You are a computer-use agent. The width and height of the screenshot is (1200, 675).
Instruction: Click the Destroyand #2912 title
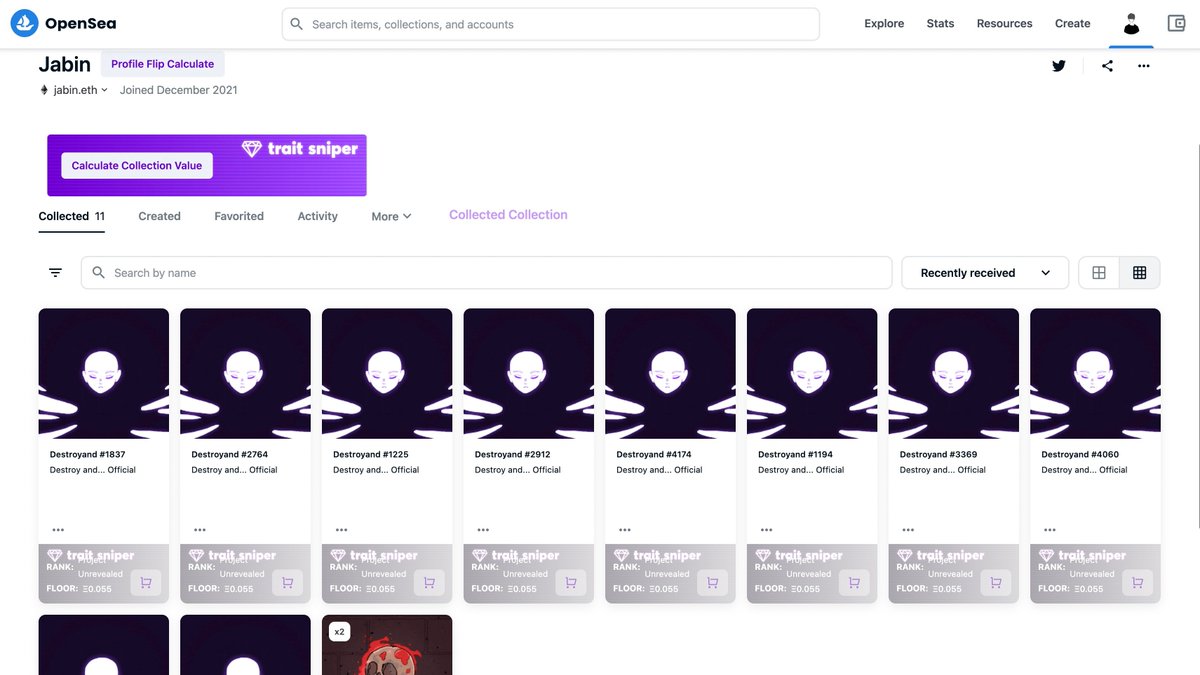click(513, 454)
